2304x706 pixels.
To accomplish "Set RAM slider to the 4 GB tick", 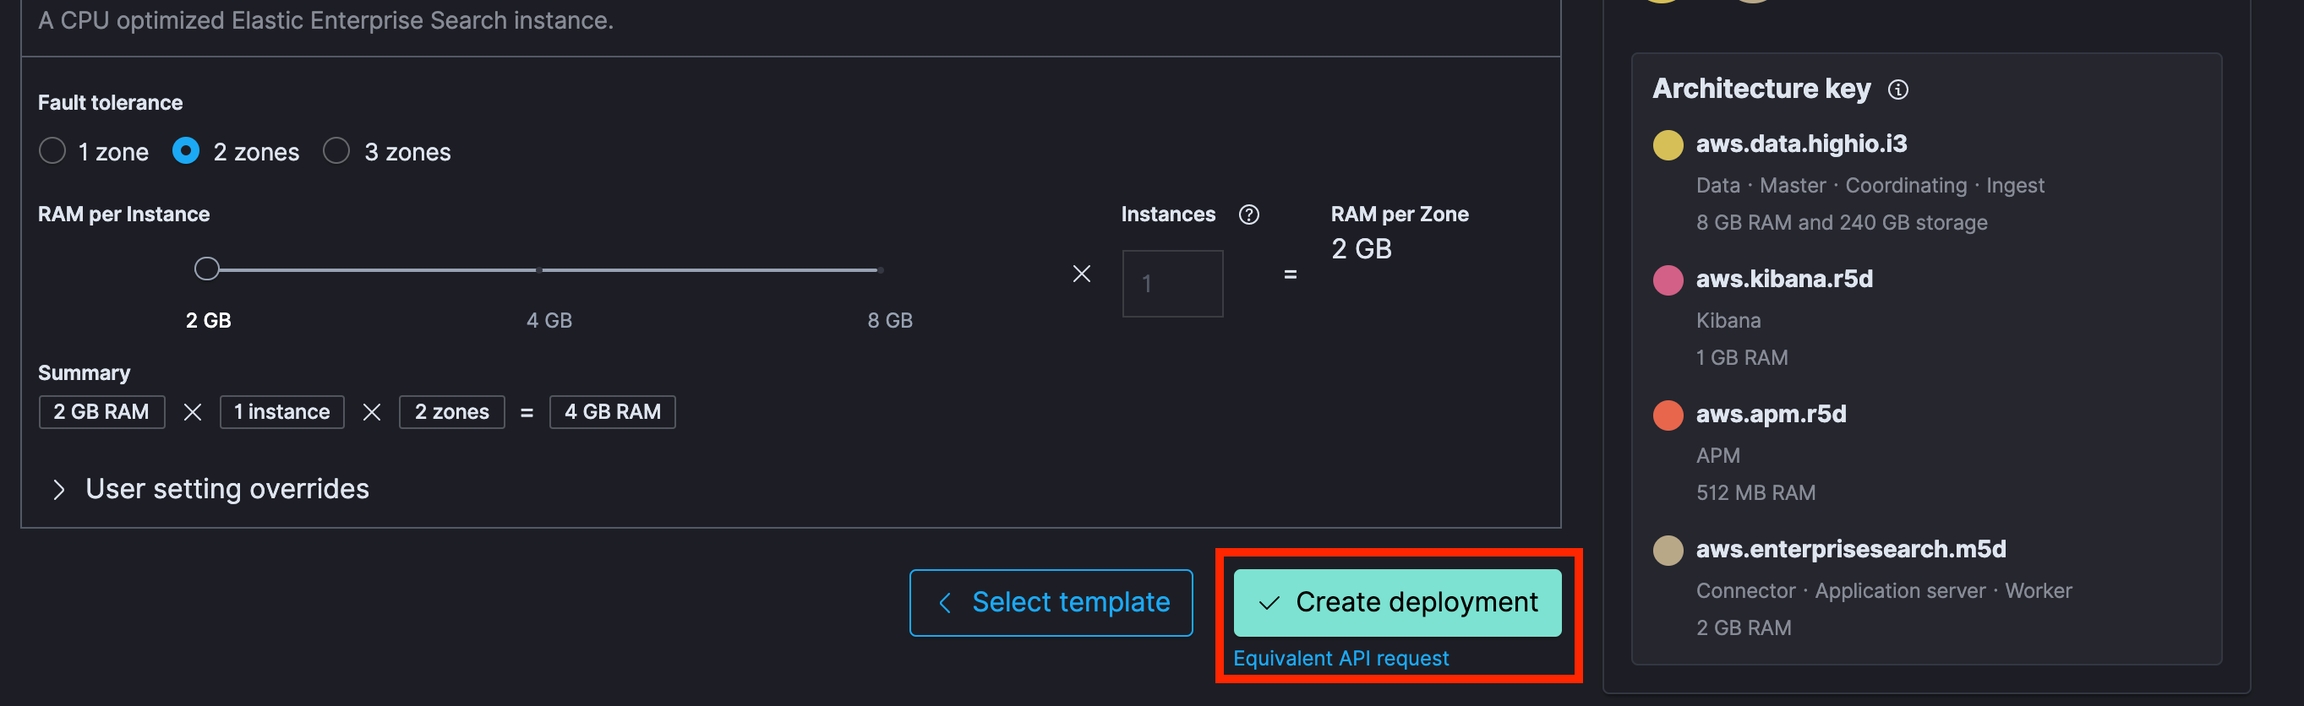I will 539,270.
